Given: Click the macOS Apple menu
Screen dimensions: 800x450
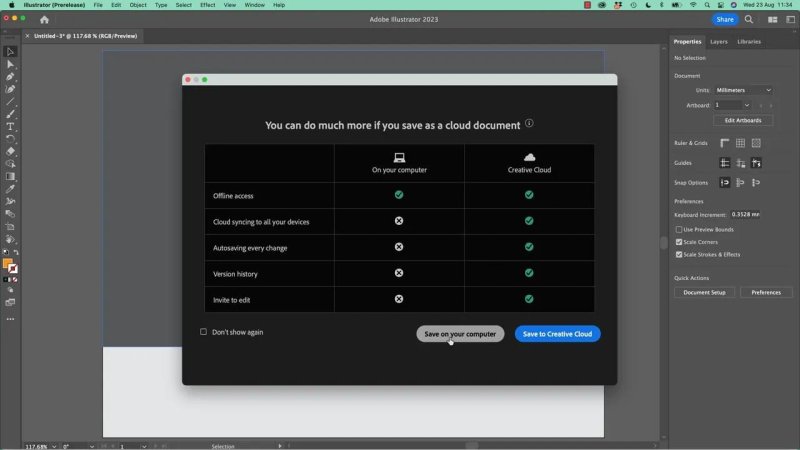Looking at the screenshot, I should (x=11, y=5).
